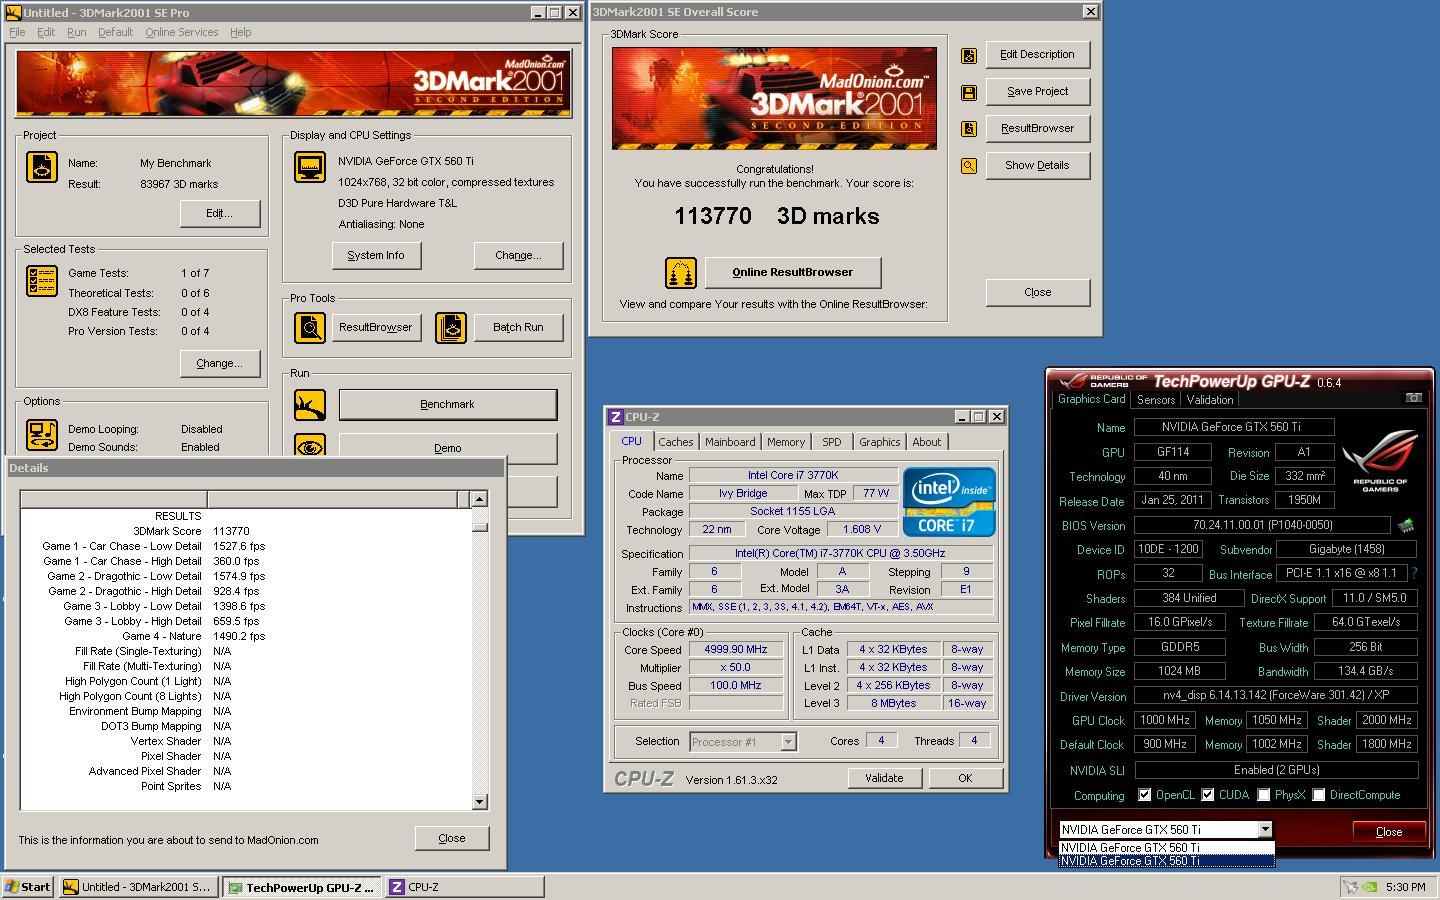Open the Help menu in 3DMark2001
1440x900 pixels.
(240, 32)
